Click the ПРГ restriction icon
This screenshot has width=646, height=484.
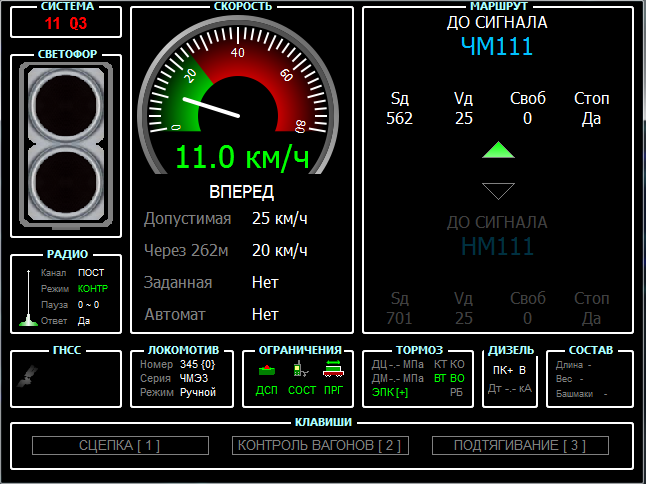pos(333,370)
